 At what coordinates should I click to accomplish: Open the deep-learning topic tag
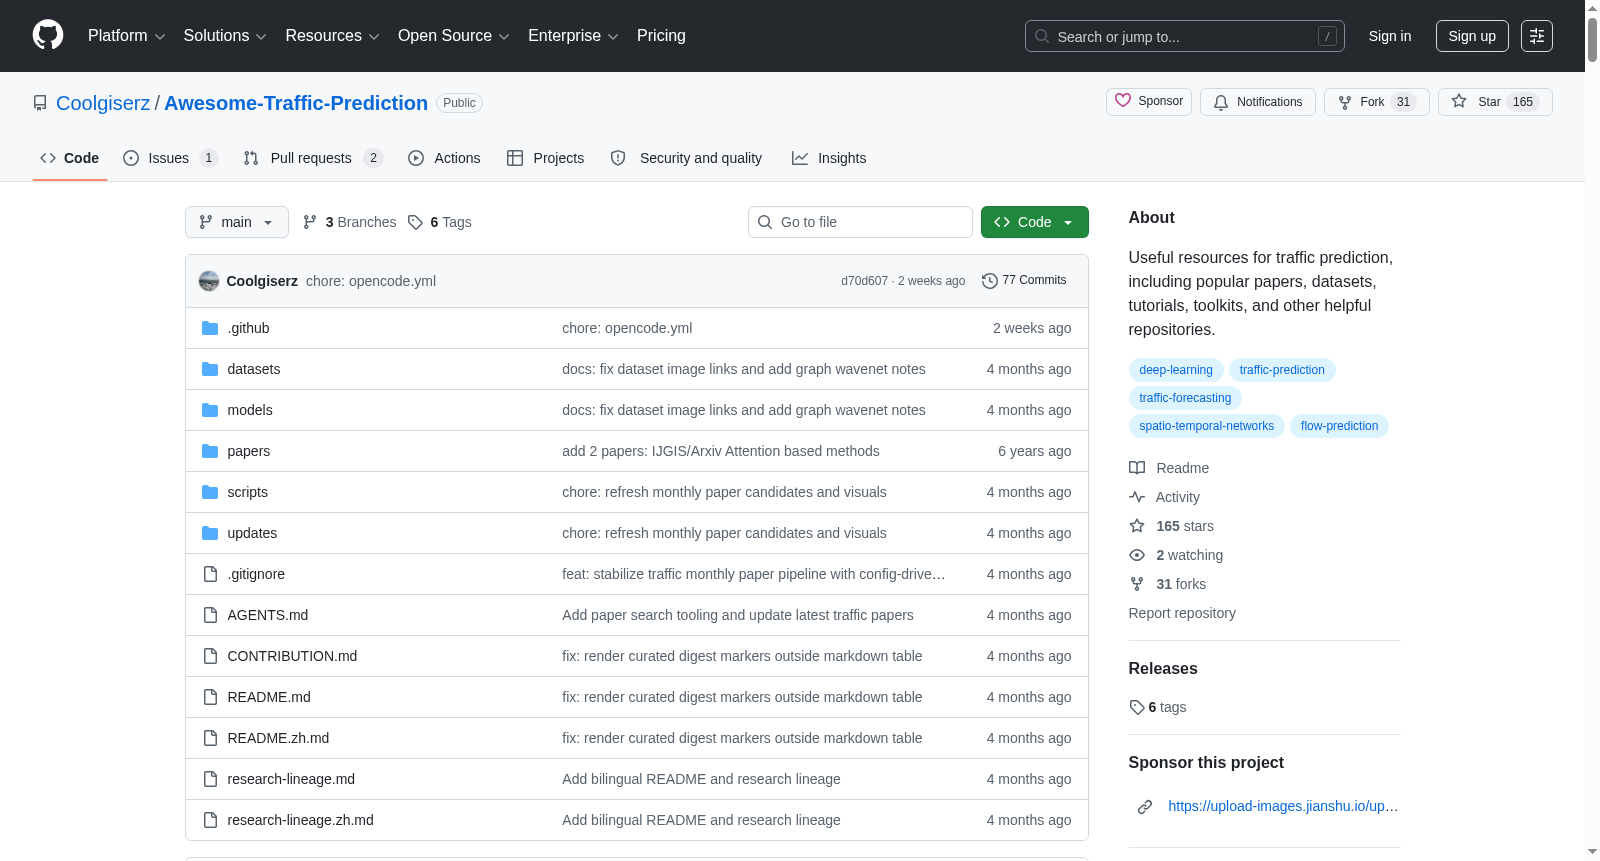point(1176,370)
